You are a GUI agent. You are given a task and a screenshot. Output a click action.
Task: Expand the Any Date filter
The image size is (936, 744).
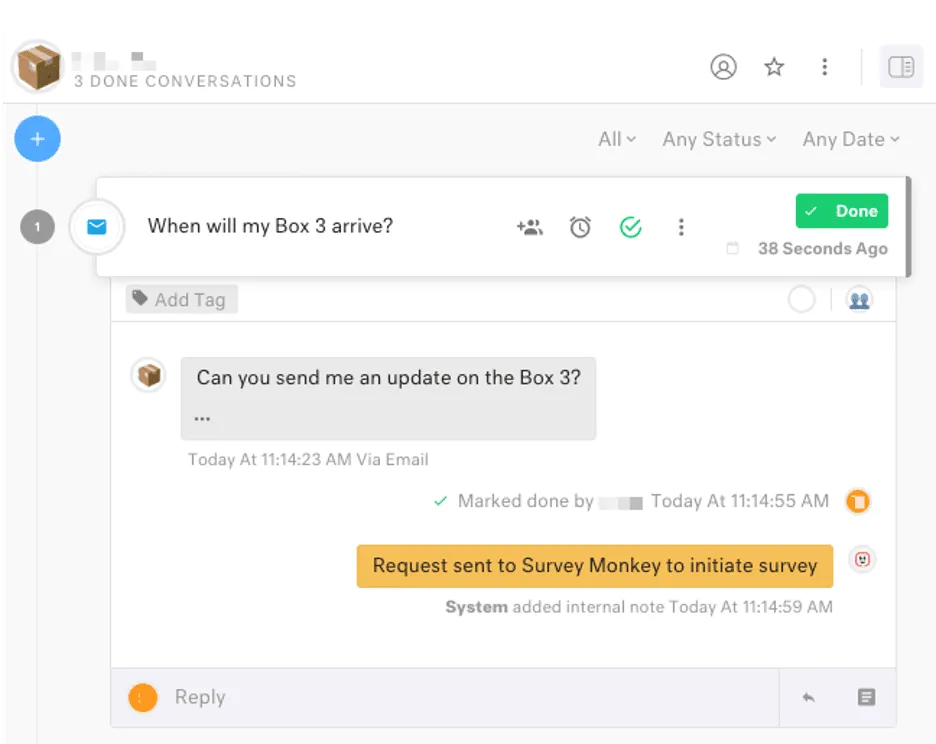[850, 140]
